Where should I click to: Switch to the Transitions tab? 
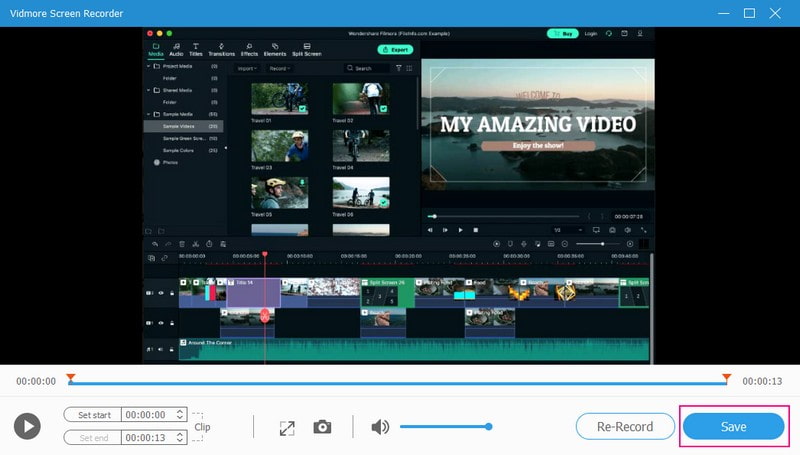tap(221, 50)
